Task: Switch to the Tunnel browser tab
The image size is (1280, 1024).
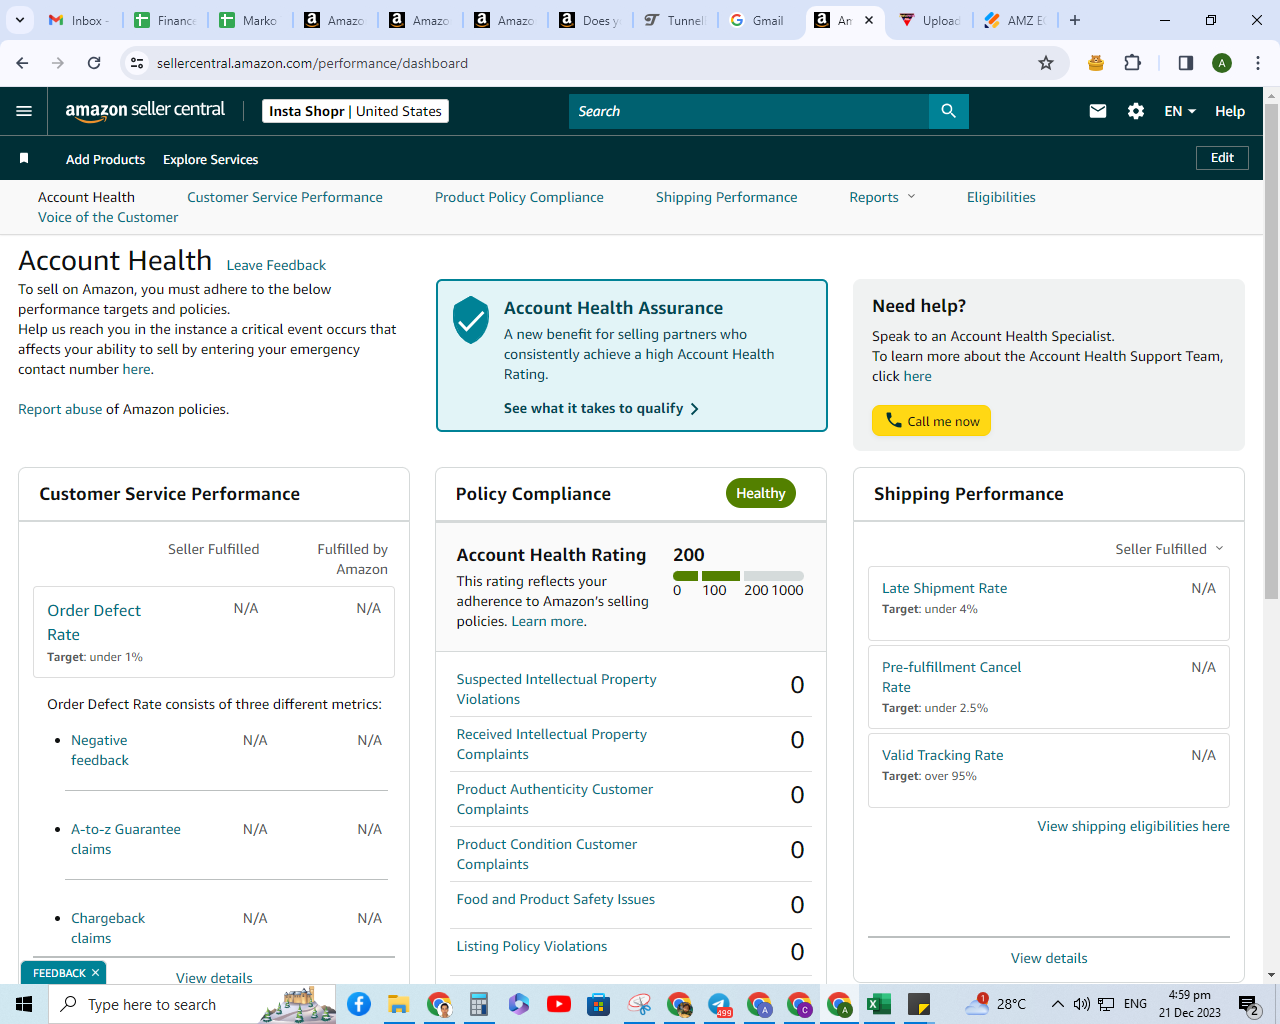Action: [x=676, y=20]
